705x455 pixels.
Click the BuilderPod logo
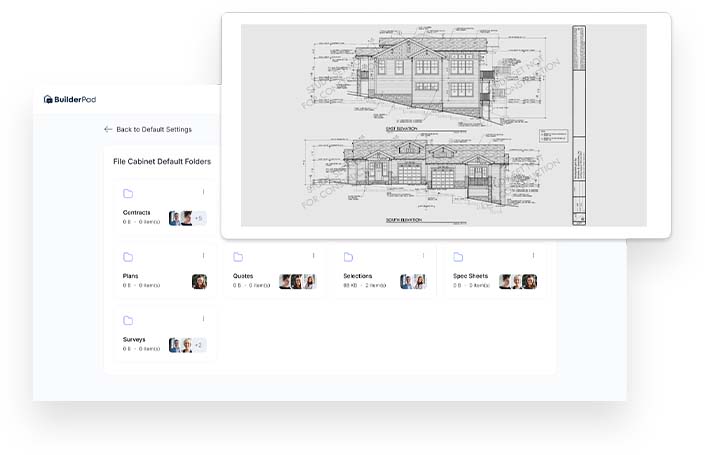(70, 99)
